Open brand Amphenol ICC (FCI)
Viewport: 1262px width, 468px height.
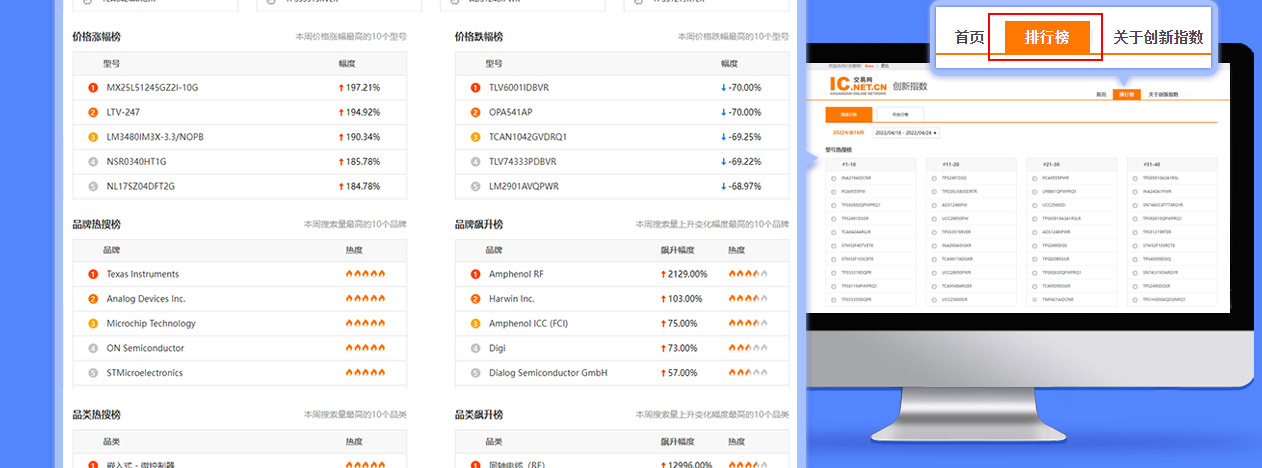click(528, 323)
